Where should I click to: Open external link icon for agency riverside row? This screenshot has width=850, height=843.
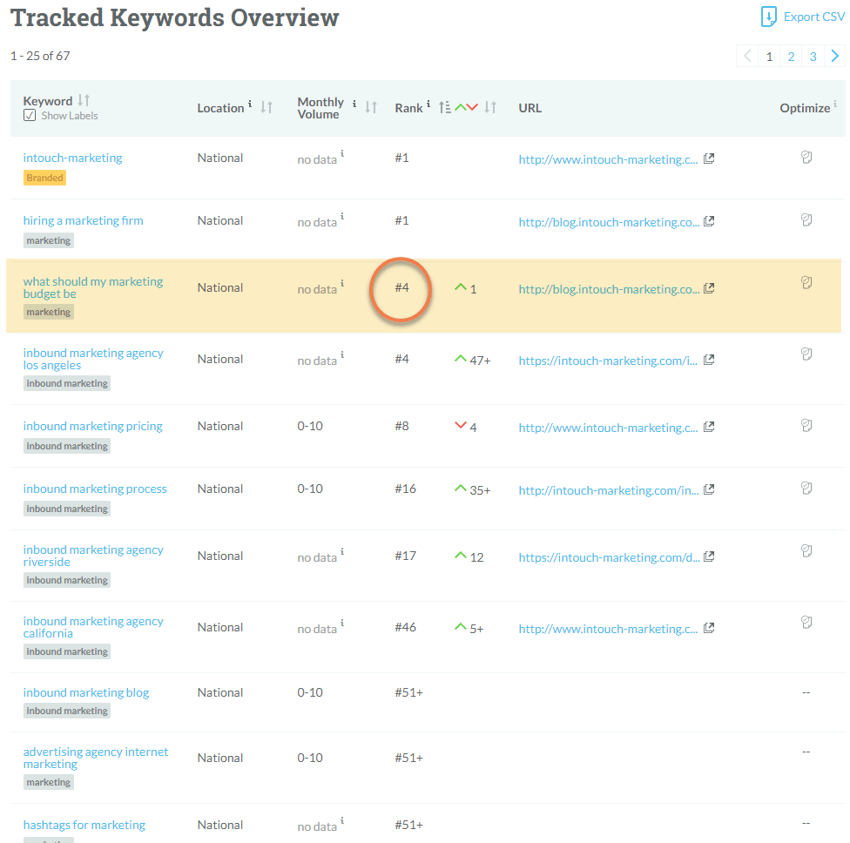(x=709, y=556)
